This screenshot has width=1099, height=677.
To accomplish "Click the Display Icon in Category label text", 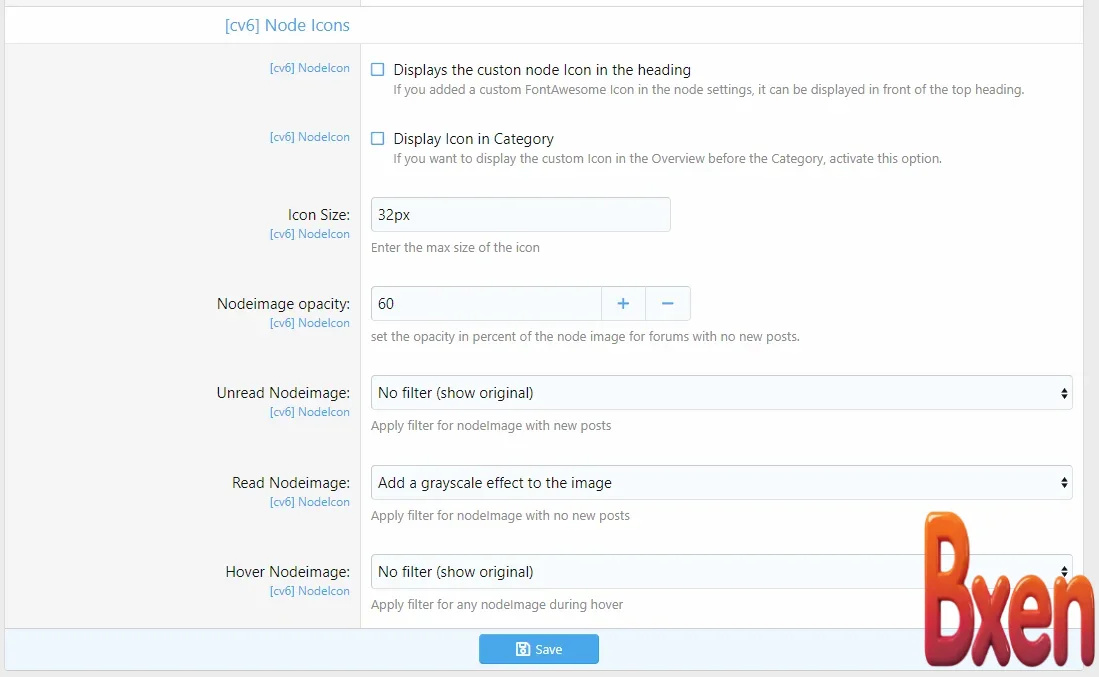I will click(x=473, y=139).
